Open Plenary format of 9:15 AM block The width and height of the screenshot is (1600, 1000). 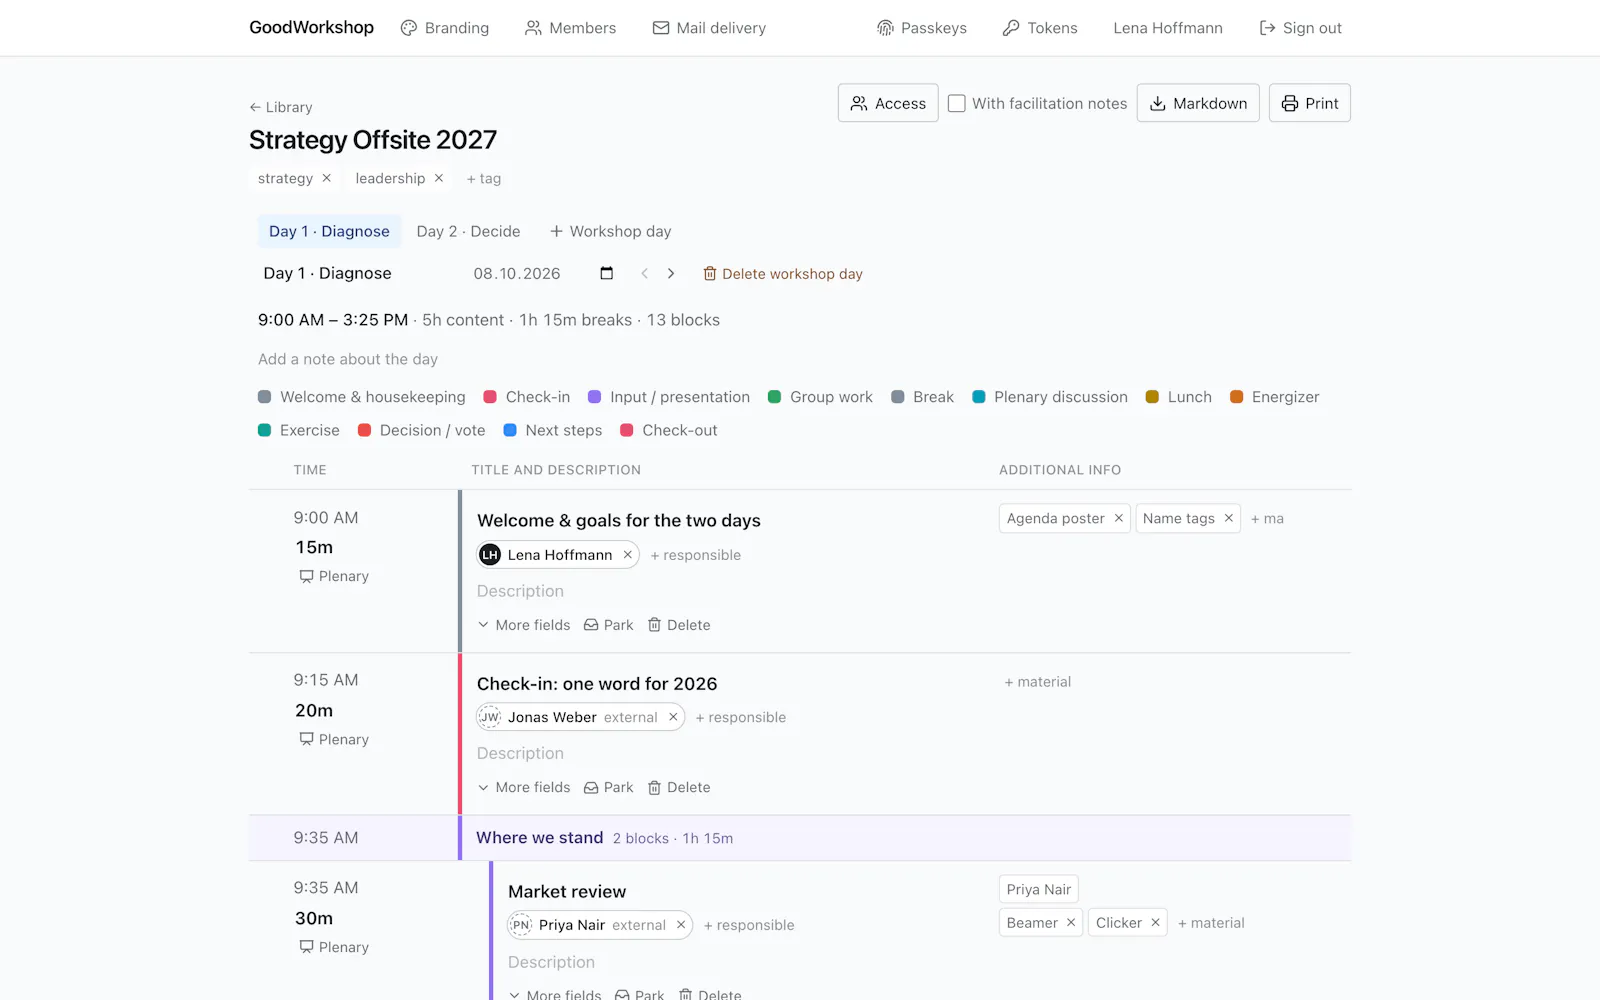(x=334, y=739)
